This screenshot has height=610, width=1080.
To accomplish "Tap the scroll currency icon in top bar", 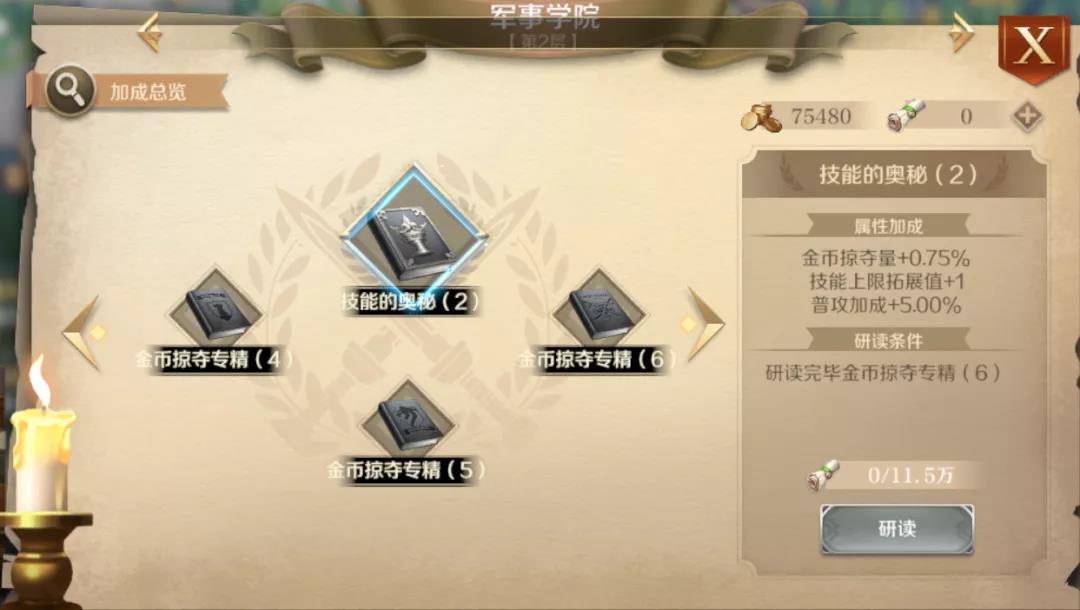I will click(906, 116).
